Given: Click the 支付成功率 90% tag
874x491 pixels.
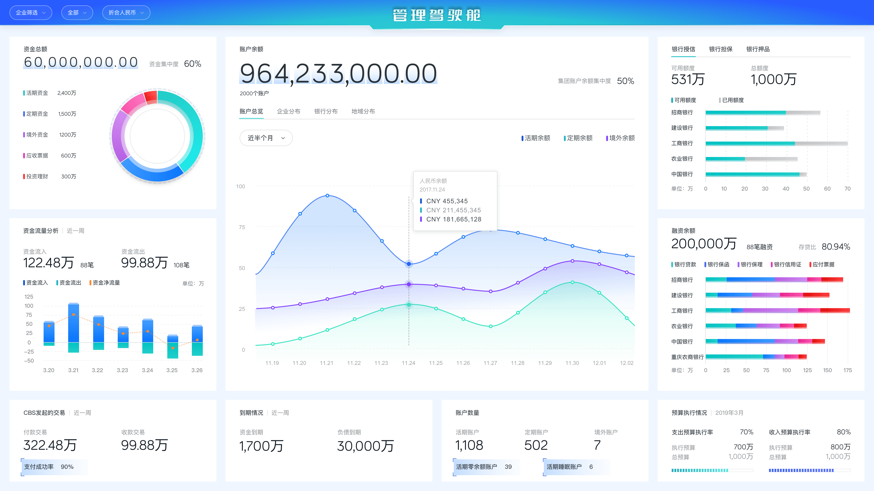Looking at the screenshot, I should 54,467.
